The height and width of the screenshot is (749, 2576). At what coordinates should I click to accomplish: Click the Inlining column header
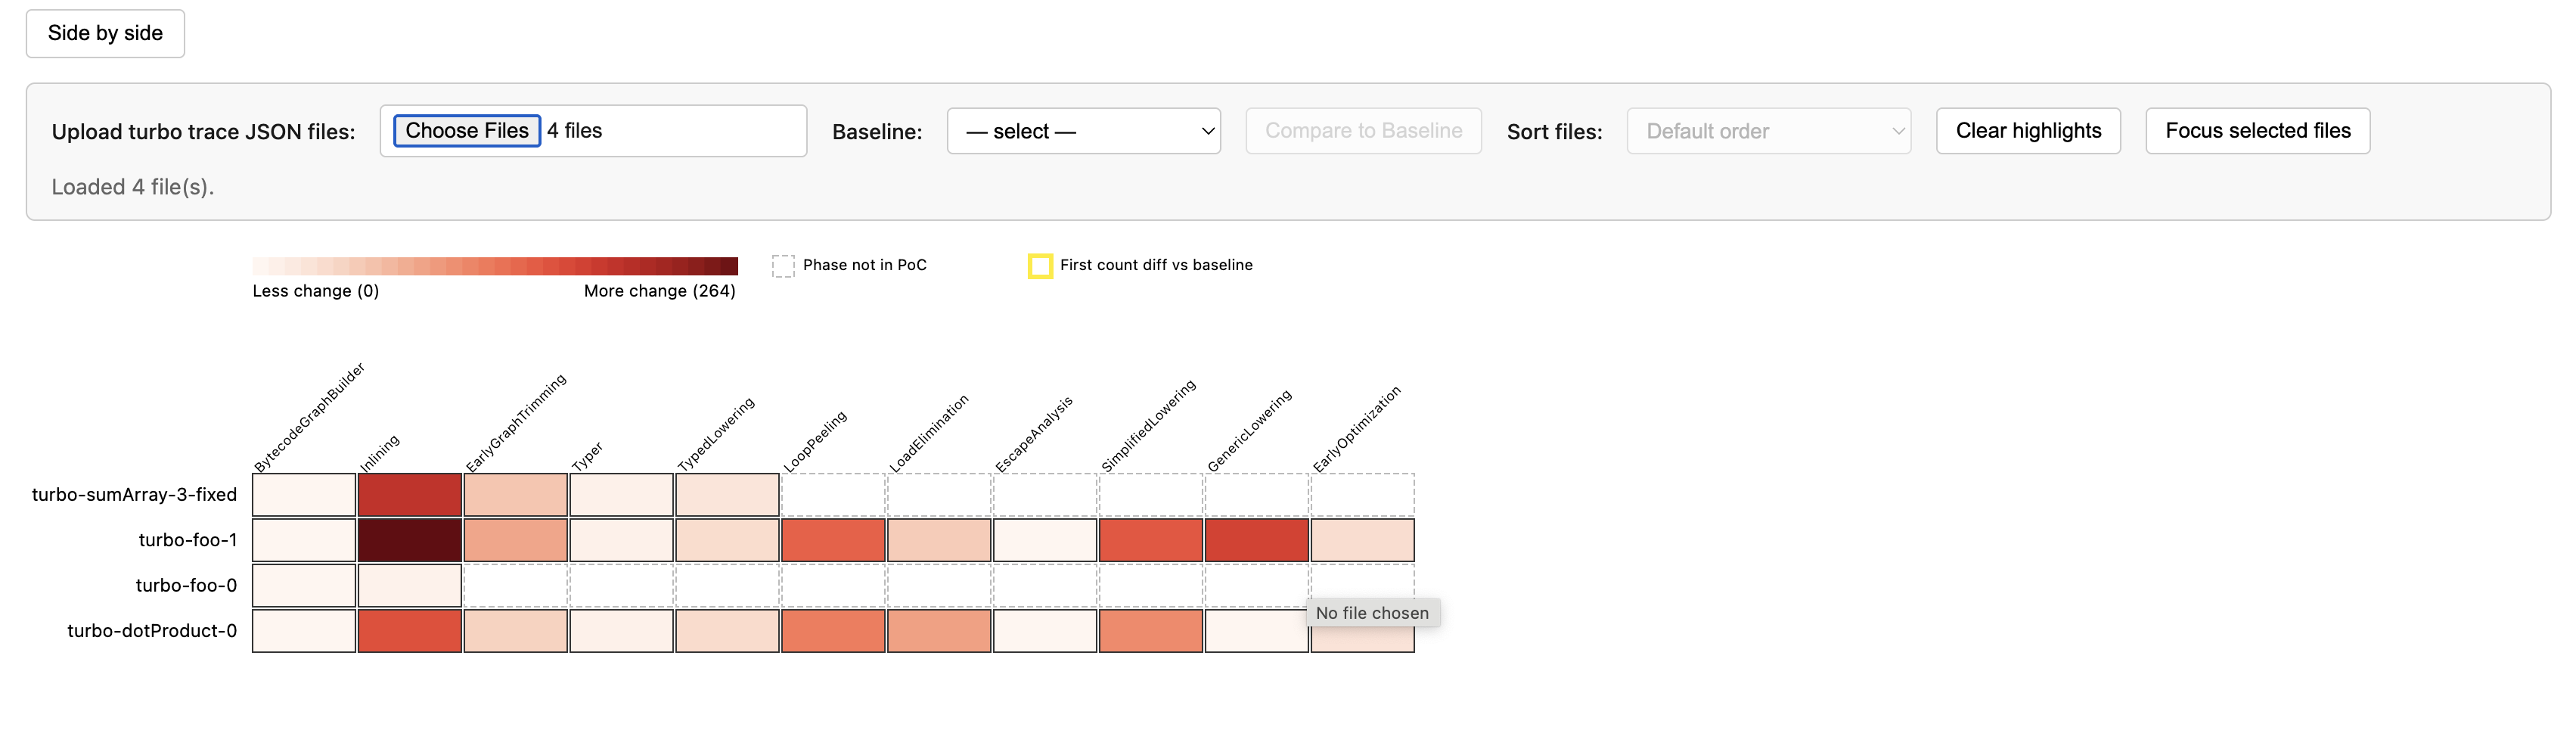[380, 452]
